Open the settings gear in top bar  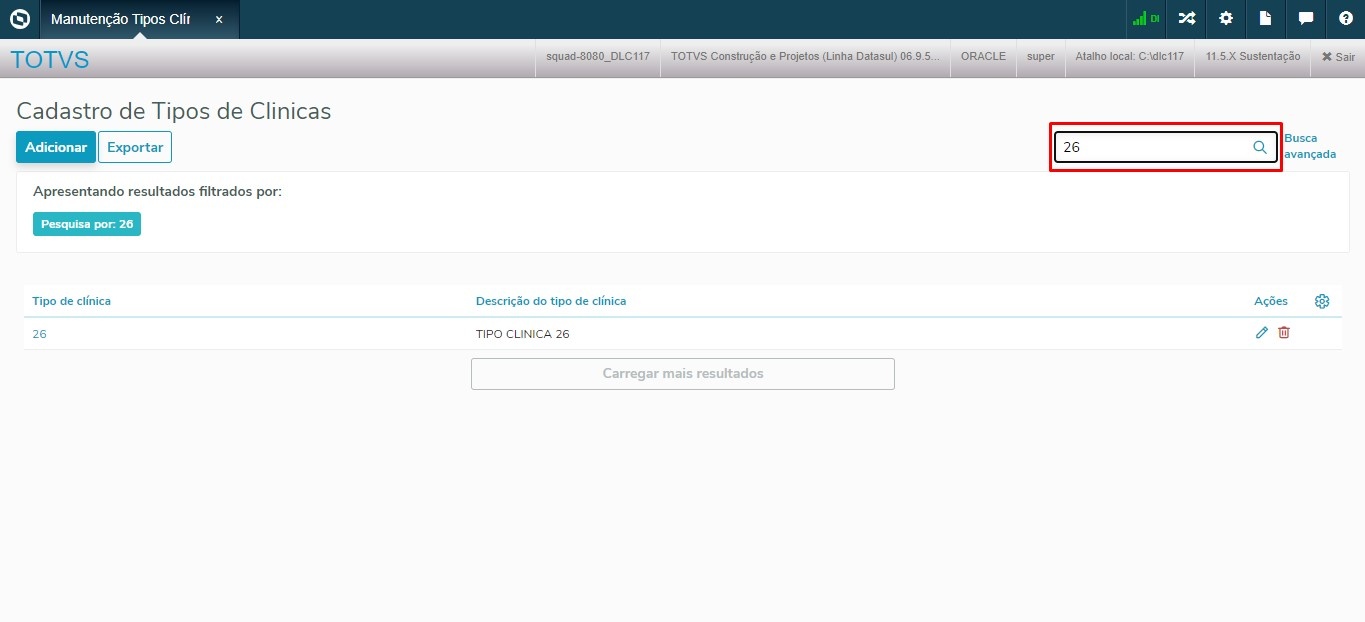[1226, 19]
